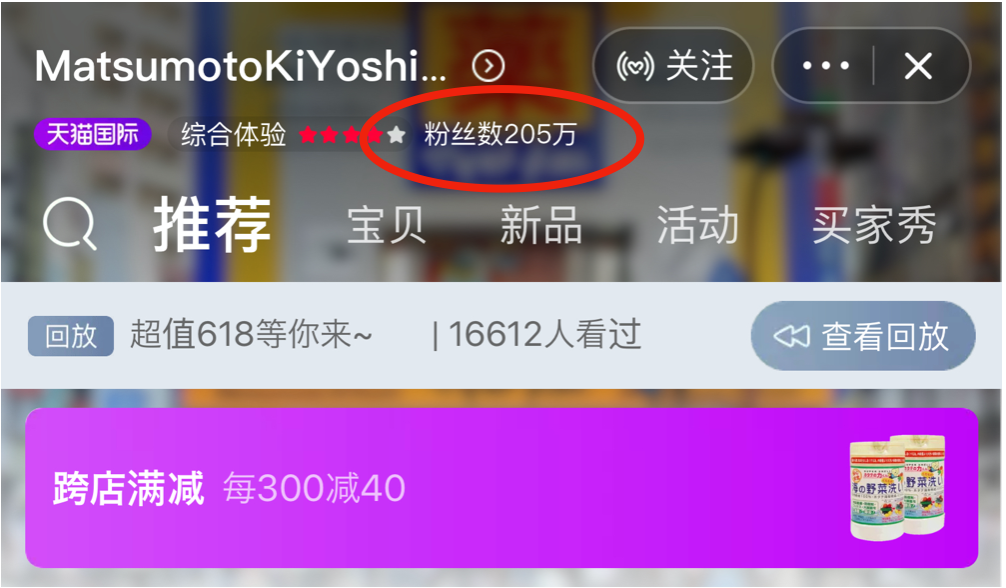Viewport: 1006px width, 588px height.
Task: Tap the 天猫国际 purple badge
Action: (x=92, y=134)
